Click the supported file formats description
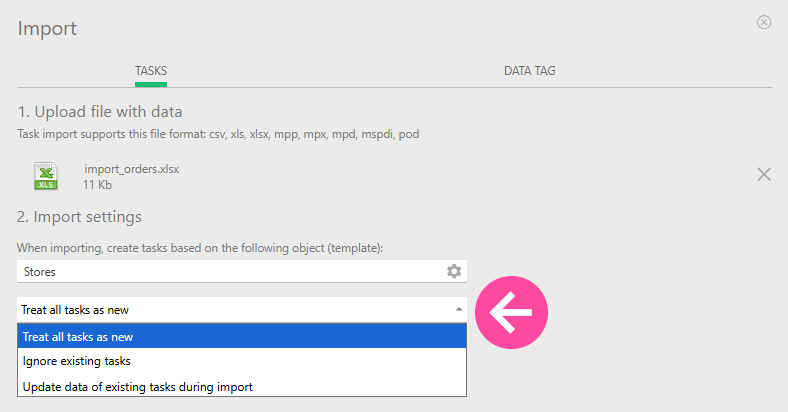Image resolution: width=788 pixels, height=412 pixels. (218, 133)
